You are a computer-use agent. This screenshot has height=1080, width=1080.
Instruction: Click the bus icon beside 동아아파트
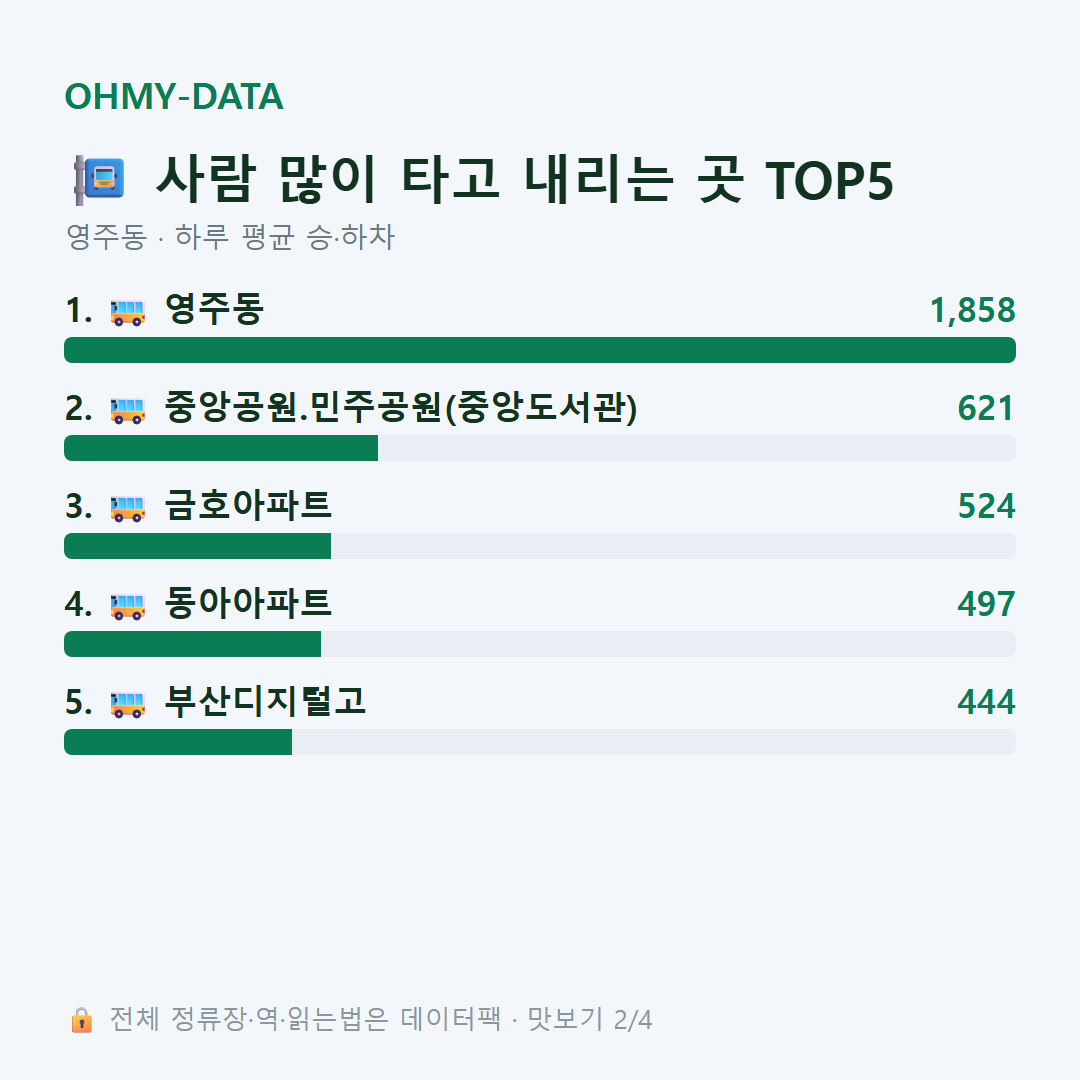click(128, 605)
